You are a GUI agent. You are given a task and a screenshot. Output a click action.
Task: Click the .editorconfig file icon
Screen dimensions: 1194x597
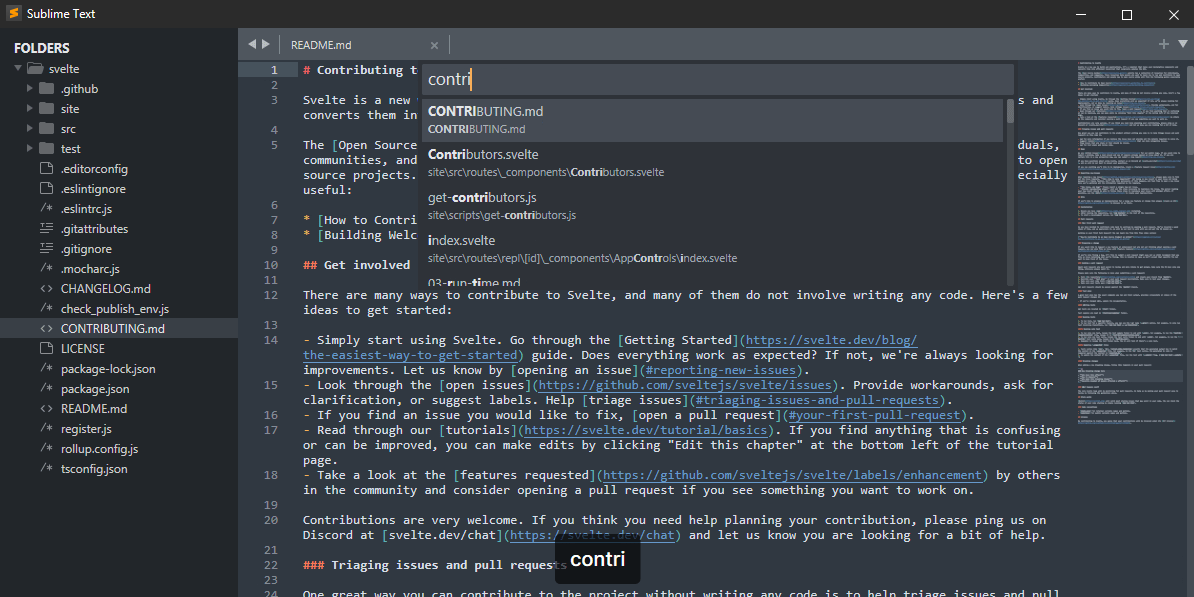pyautogui.click(x=46, y=168)
